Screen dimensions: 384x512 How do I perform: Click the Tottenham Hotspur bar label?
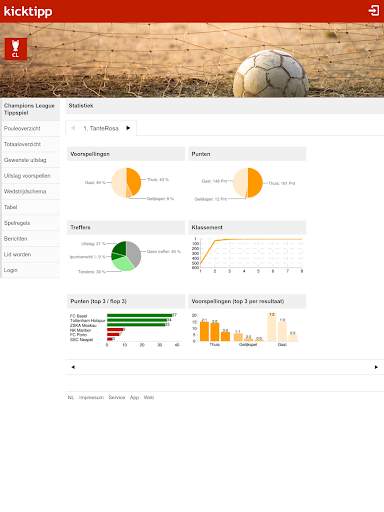click(x=88, y=320)
